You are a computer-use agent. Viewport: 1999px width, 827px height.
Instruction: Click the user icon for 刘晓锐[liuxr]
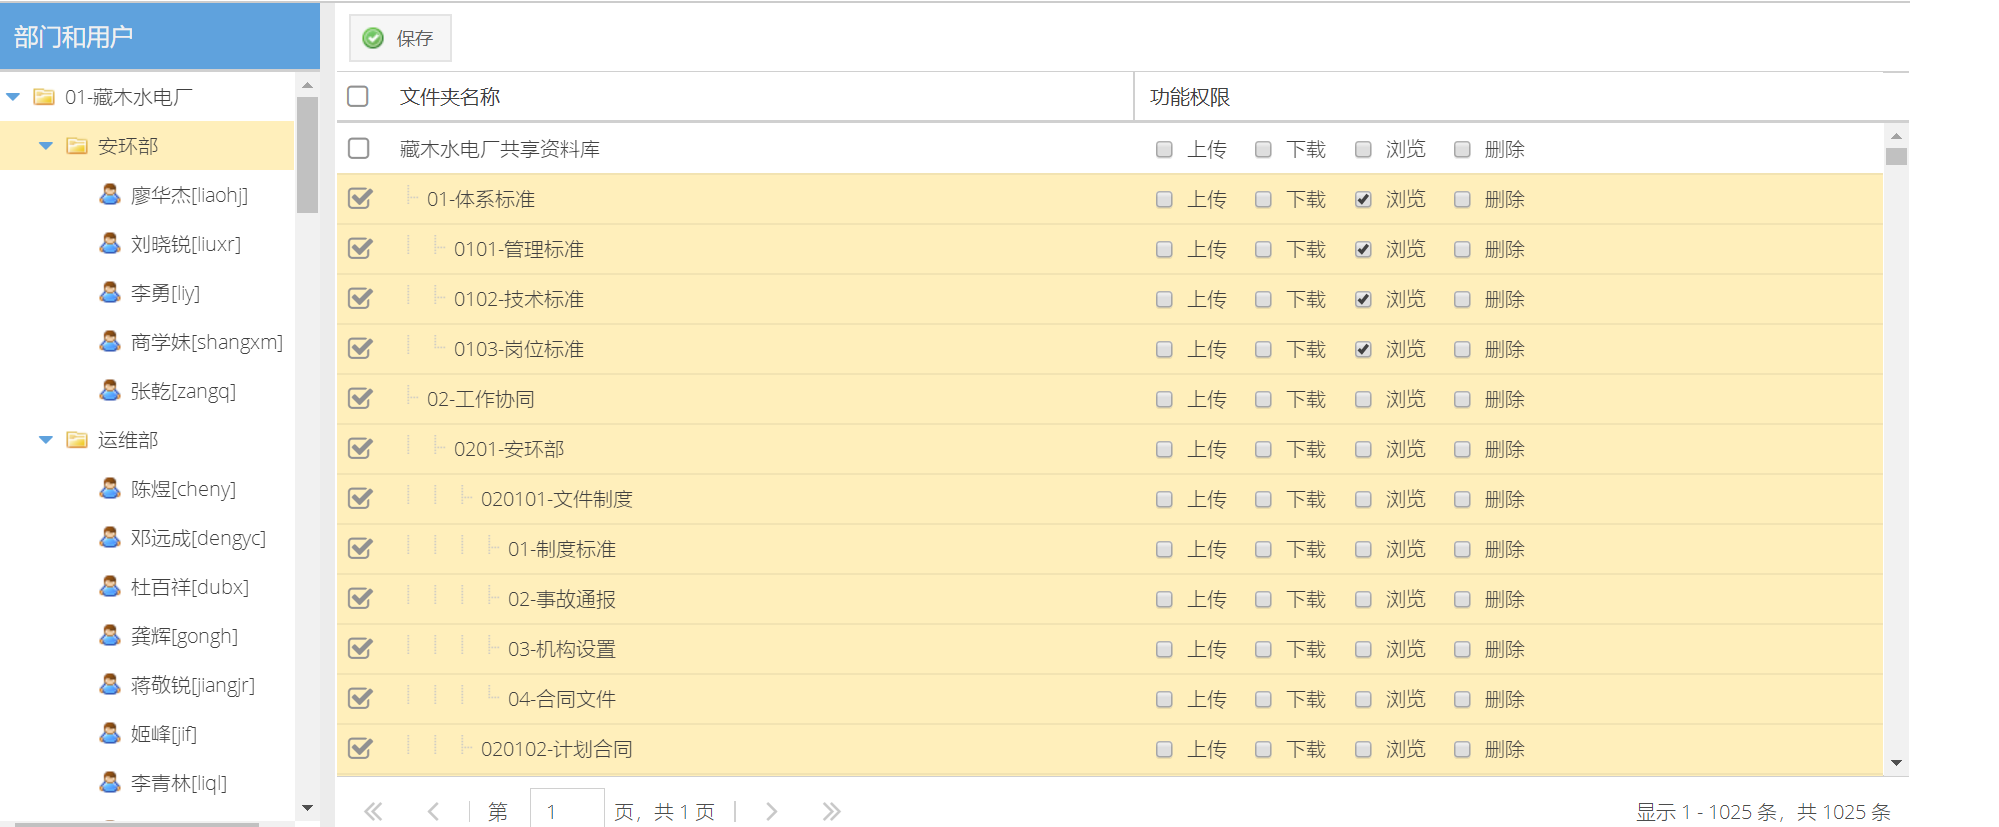point(110,243)
